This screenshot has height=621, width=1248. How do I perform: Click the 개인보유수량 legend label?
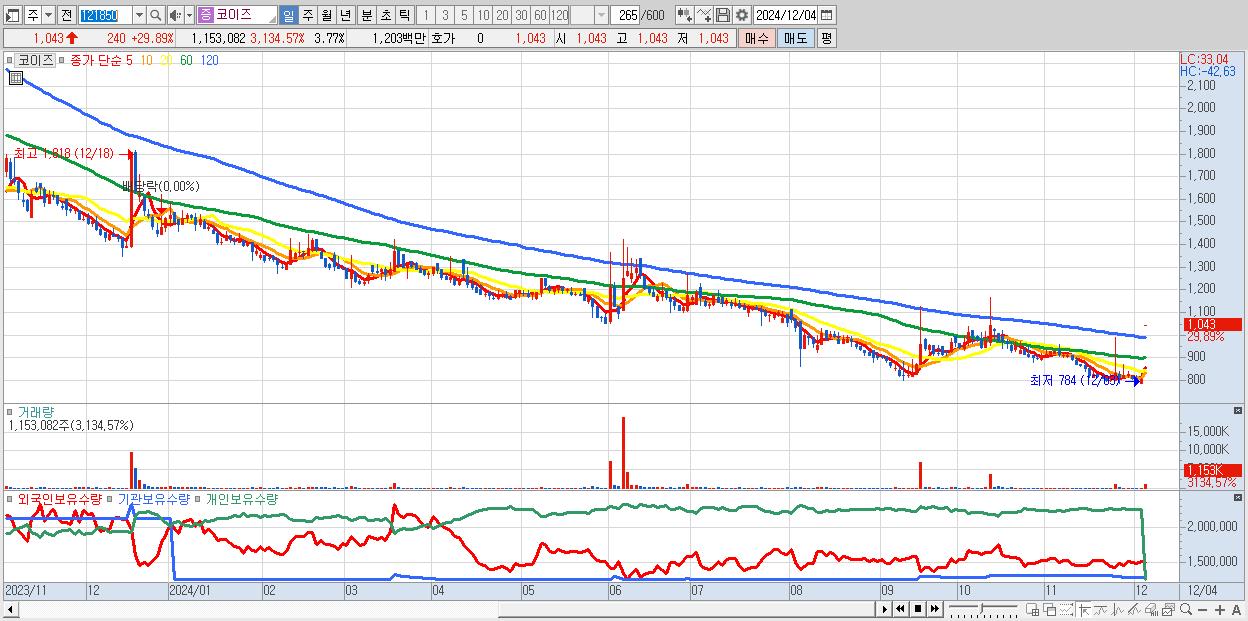tap(241, 498)
